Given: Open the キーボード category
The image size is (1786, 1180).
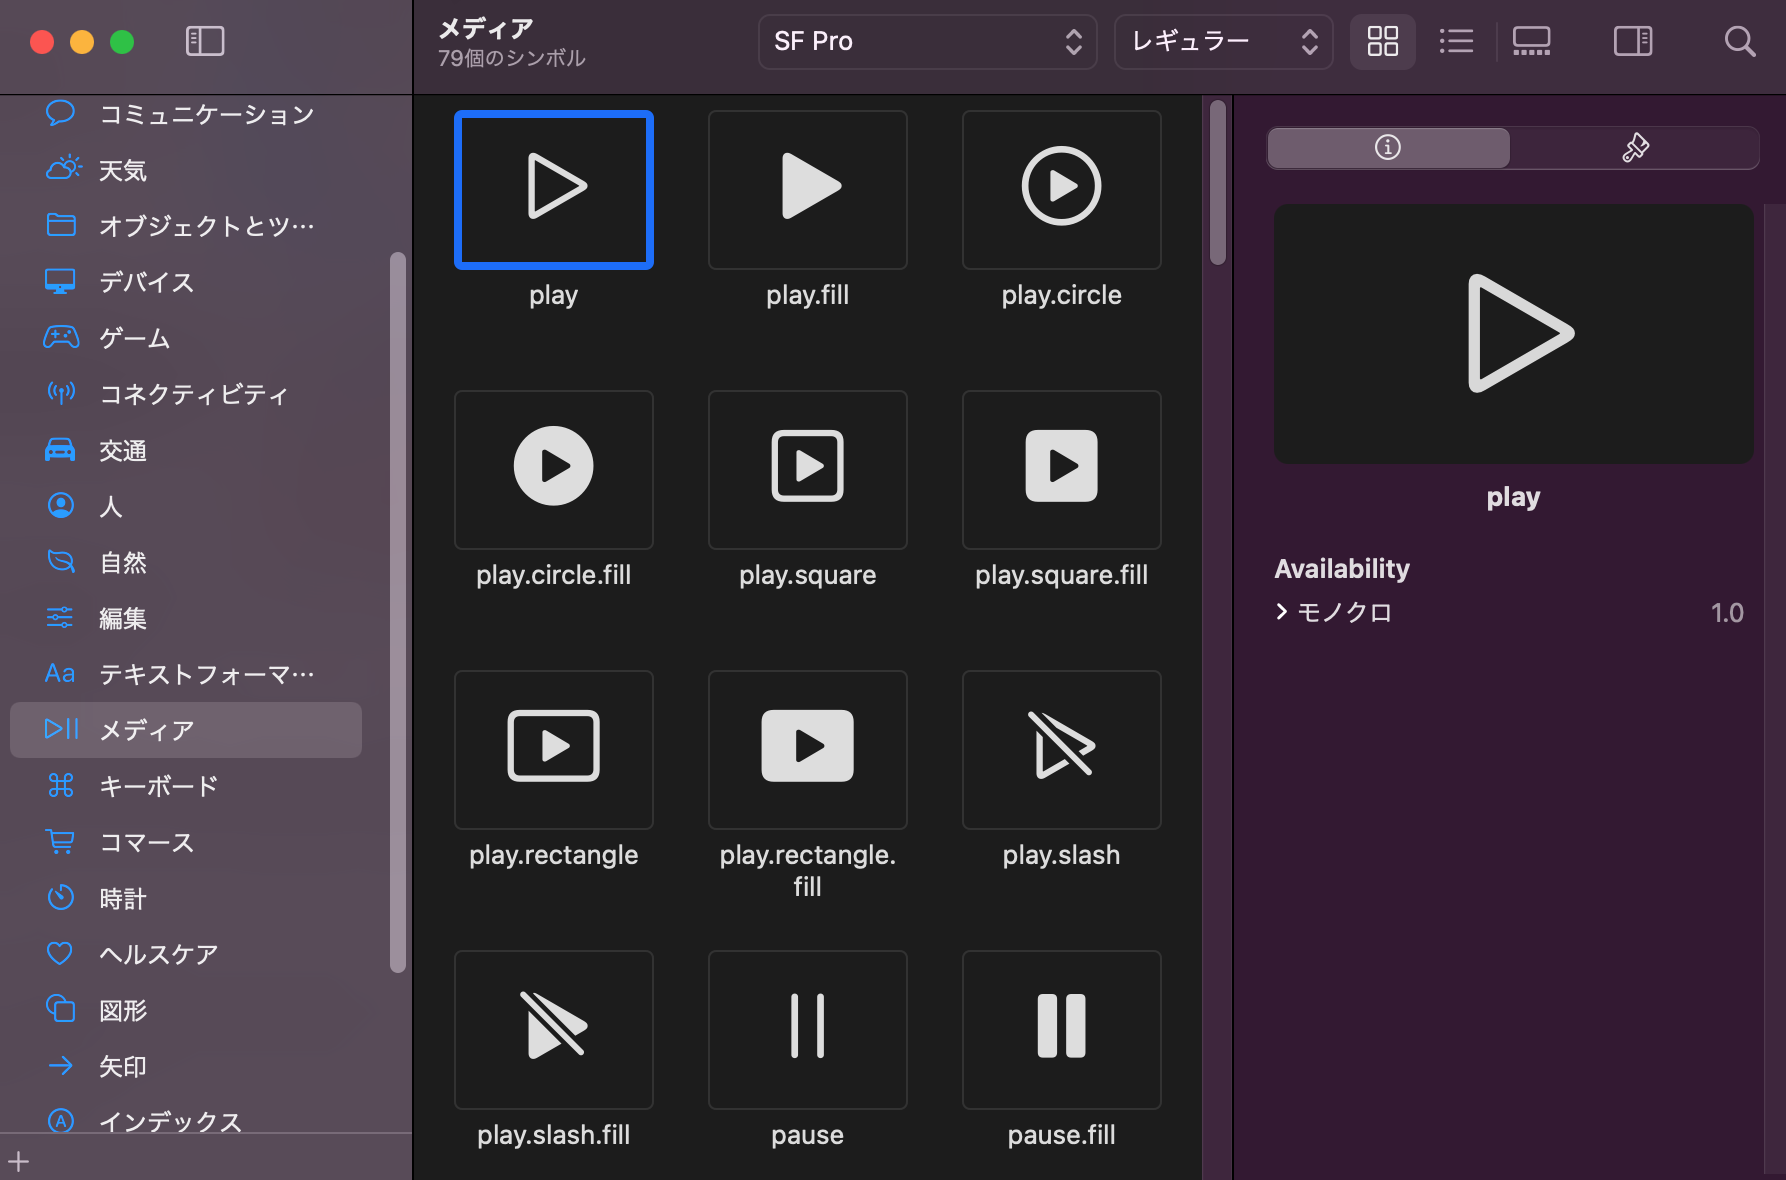Looking at the screenshot, I should coord(186,786).
